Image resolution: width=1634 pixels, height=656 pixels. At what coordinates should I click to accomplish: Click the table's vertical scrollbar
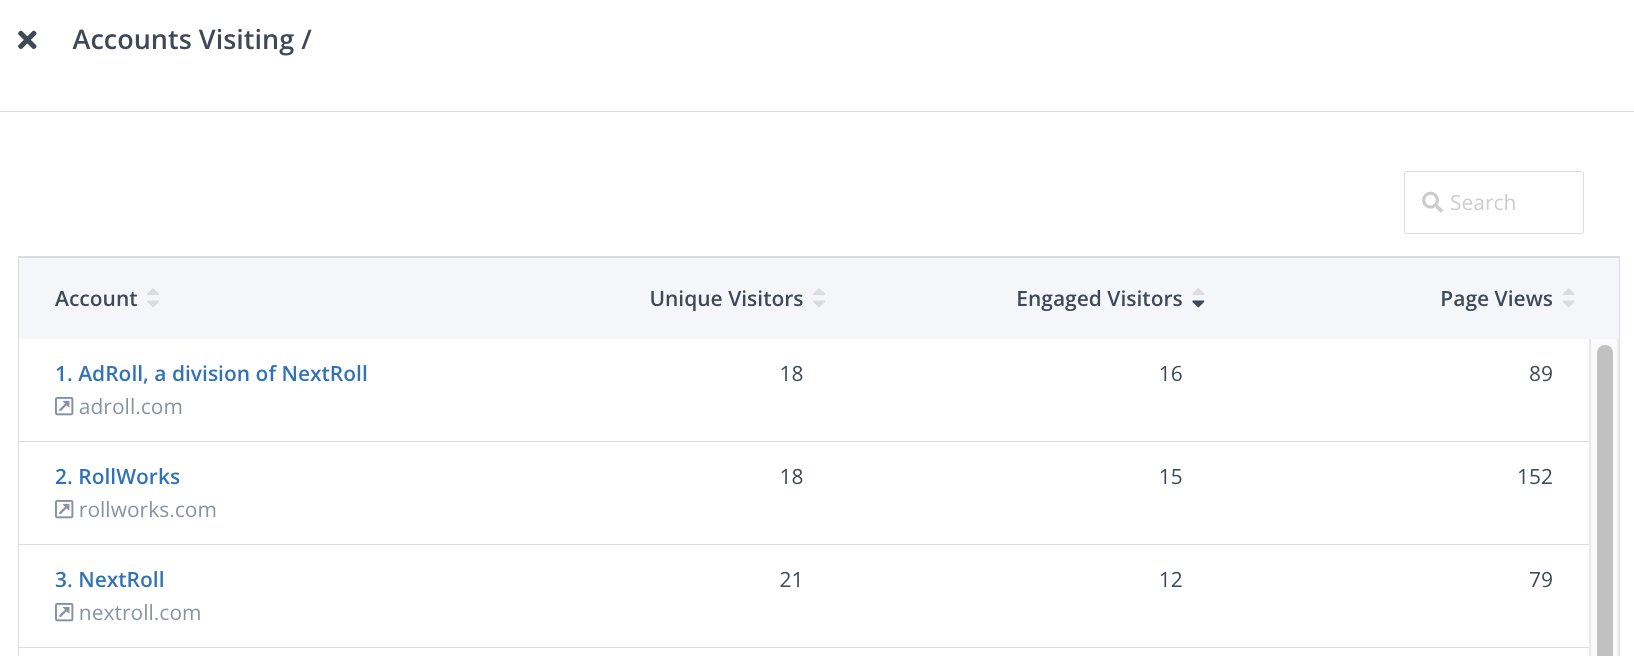(x=1604, y=500)
